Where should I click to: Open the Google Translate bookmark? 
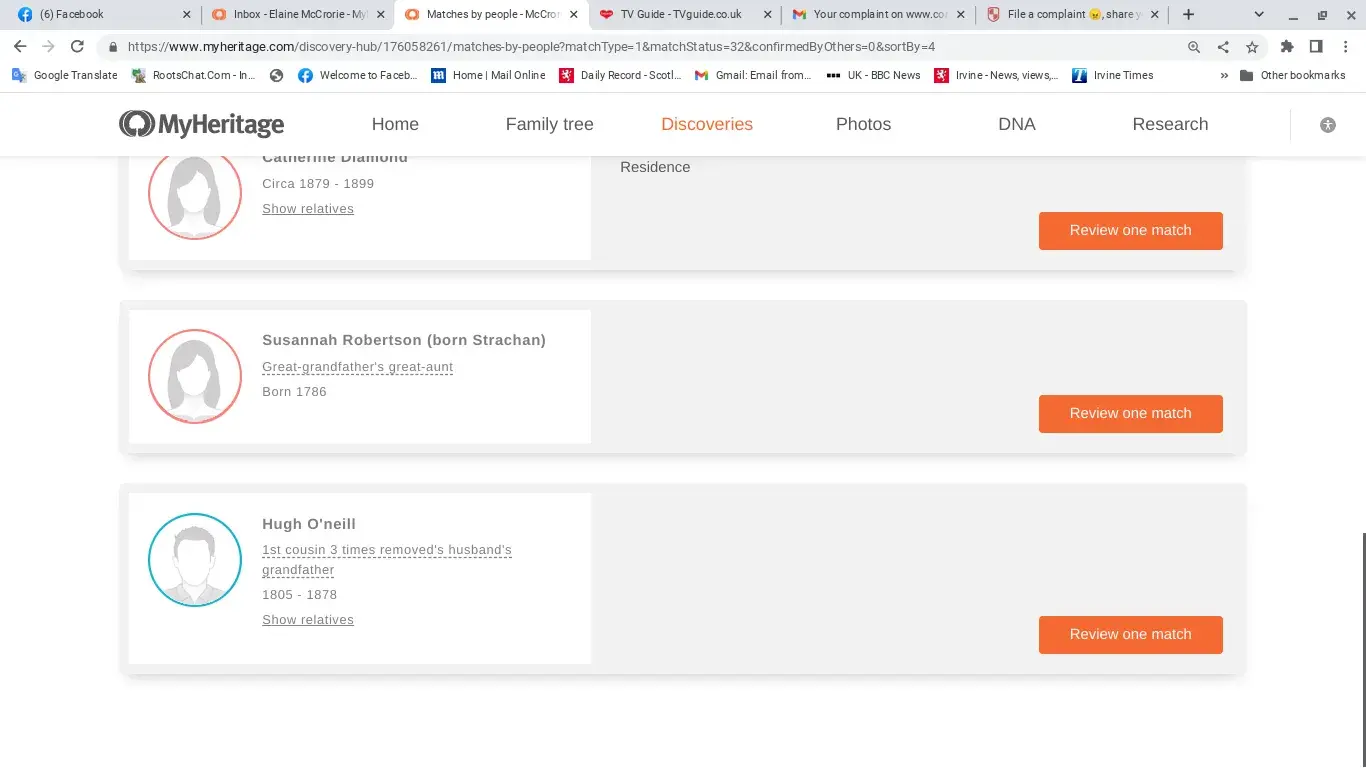pos(64,75)
